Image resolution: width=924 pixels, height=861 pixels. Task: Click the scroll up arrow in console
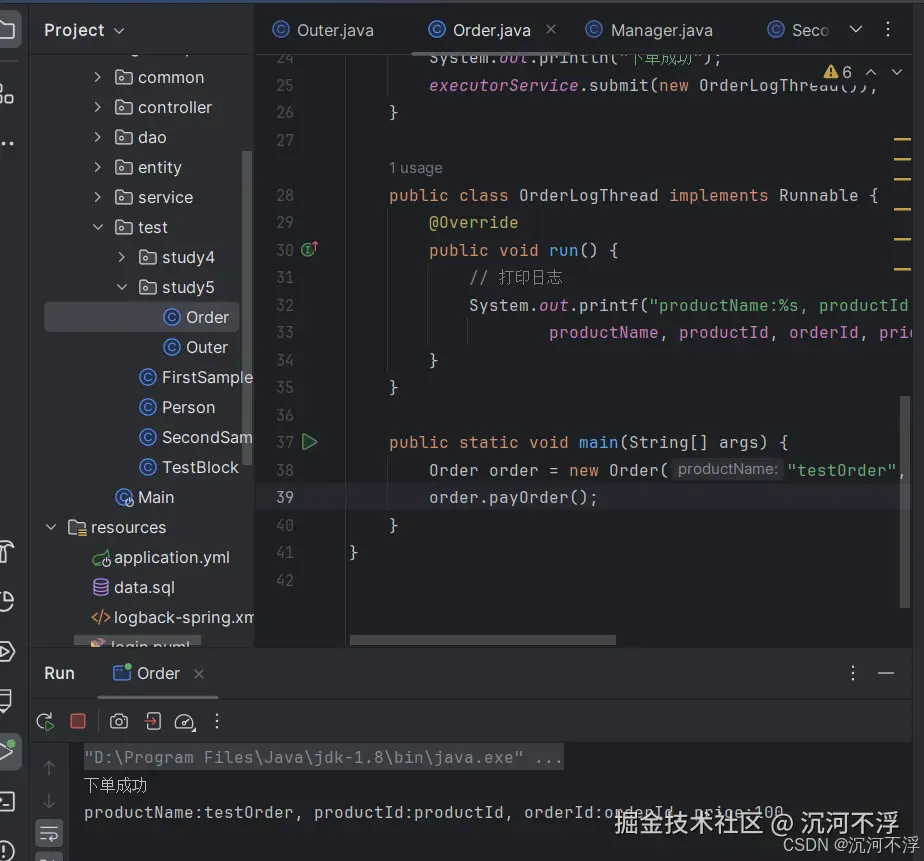tap(50, 767)
